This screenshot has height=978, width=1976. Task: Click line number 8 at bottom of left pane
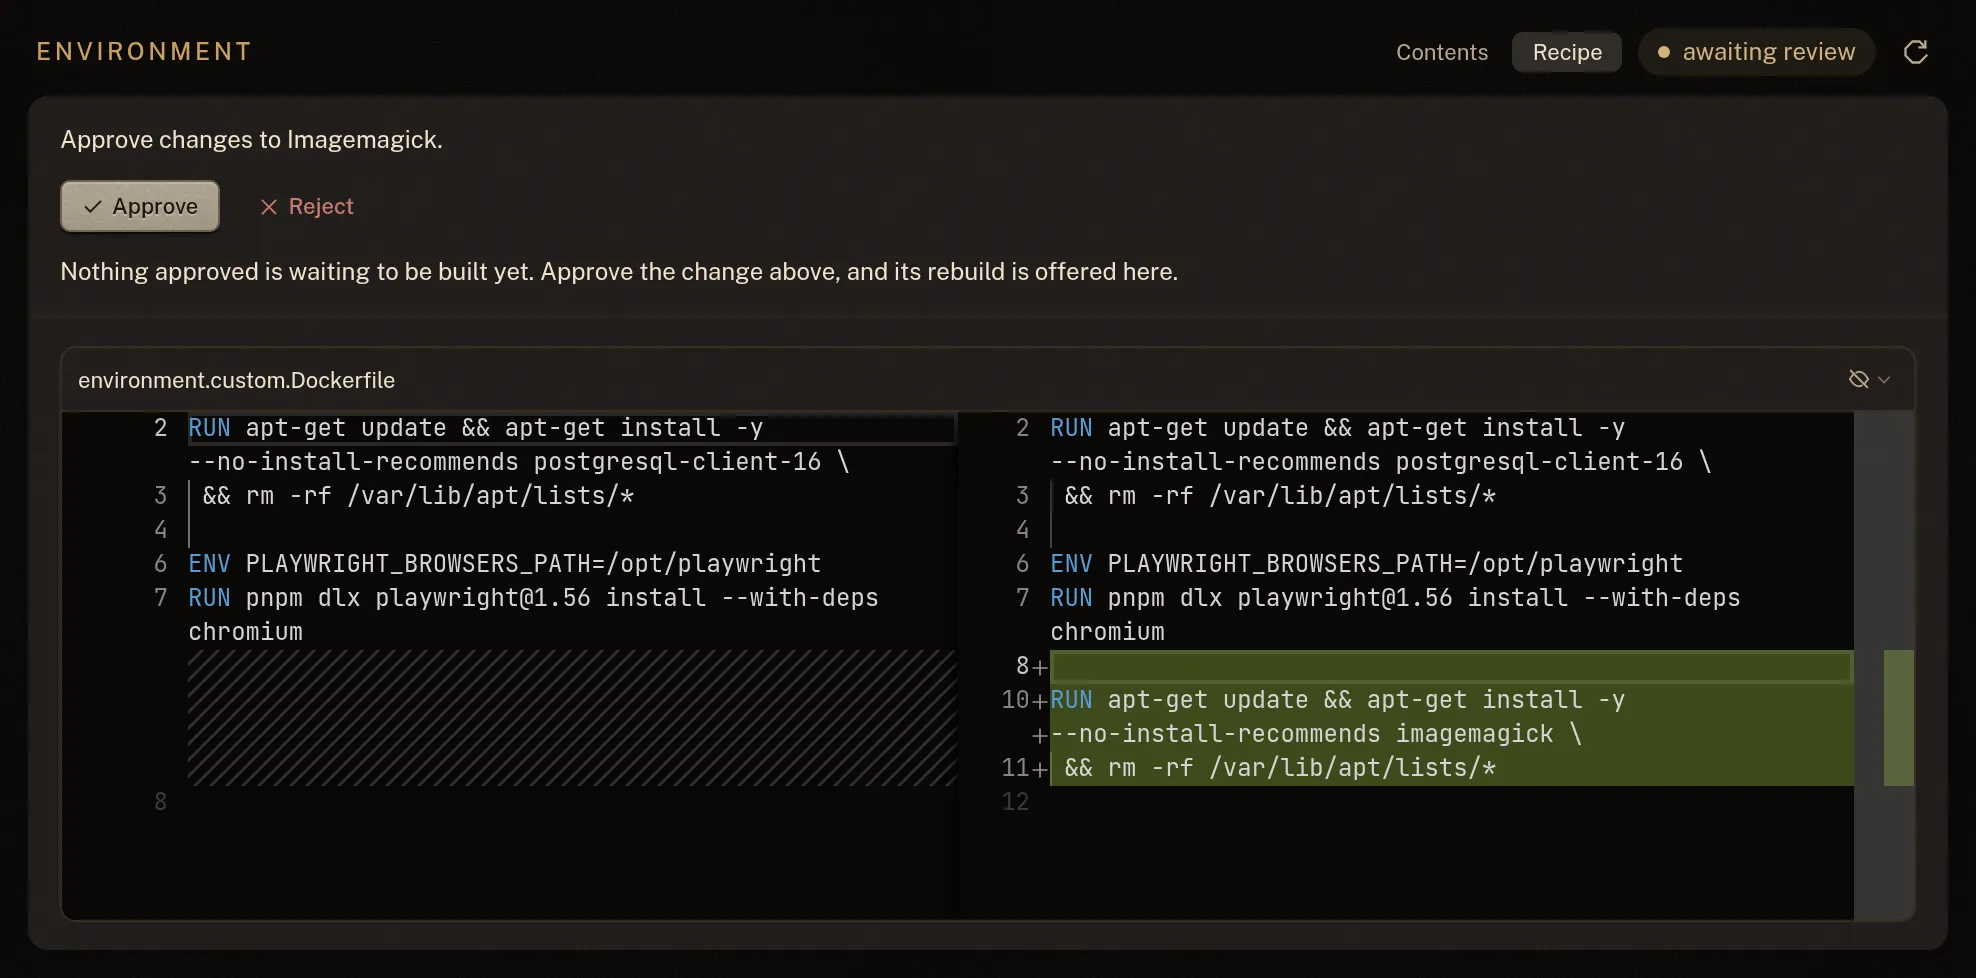tap(161, 802)
